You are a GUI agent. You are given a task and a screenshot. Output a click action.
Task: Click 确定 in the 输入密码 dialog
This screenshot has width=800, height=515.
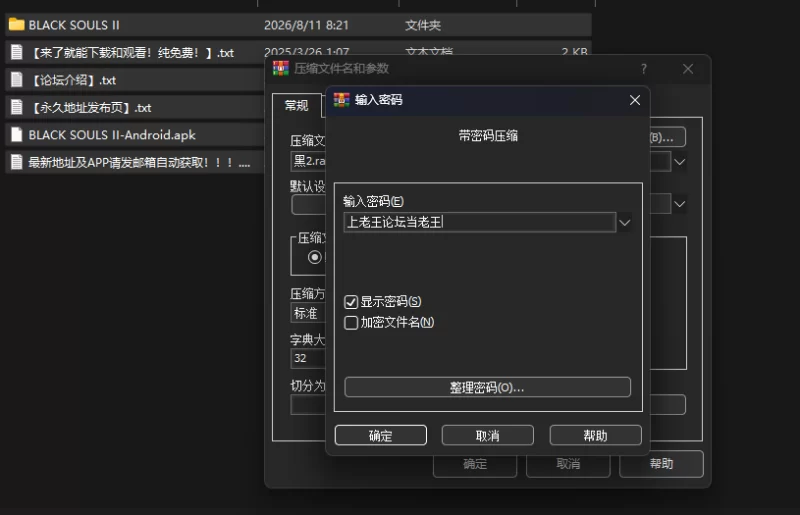pos(381,435)
